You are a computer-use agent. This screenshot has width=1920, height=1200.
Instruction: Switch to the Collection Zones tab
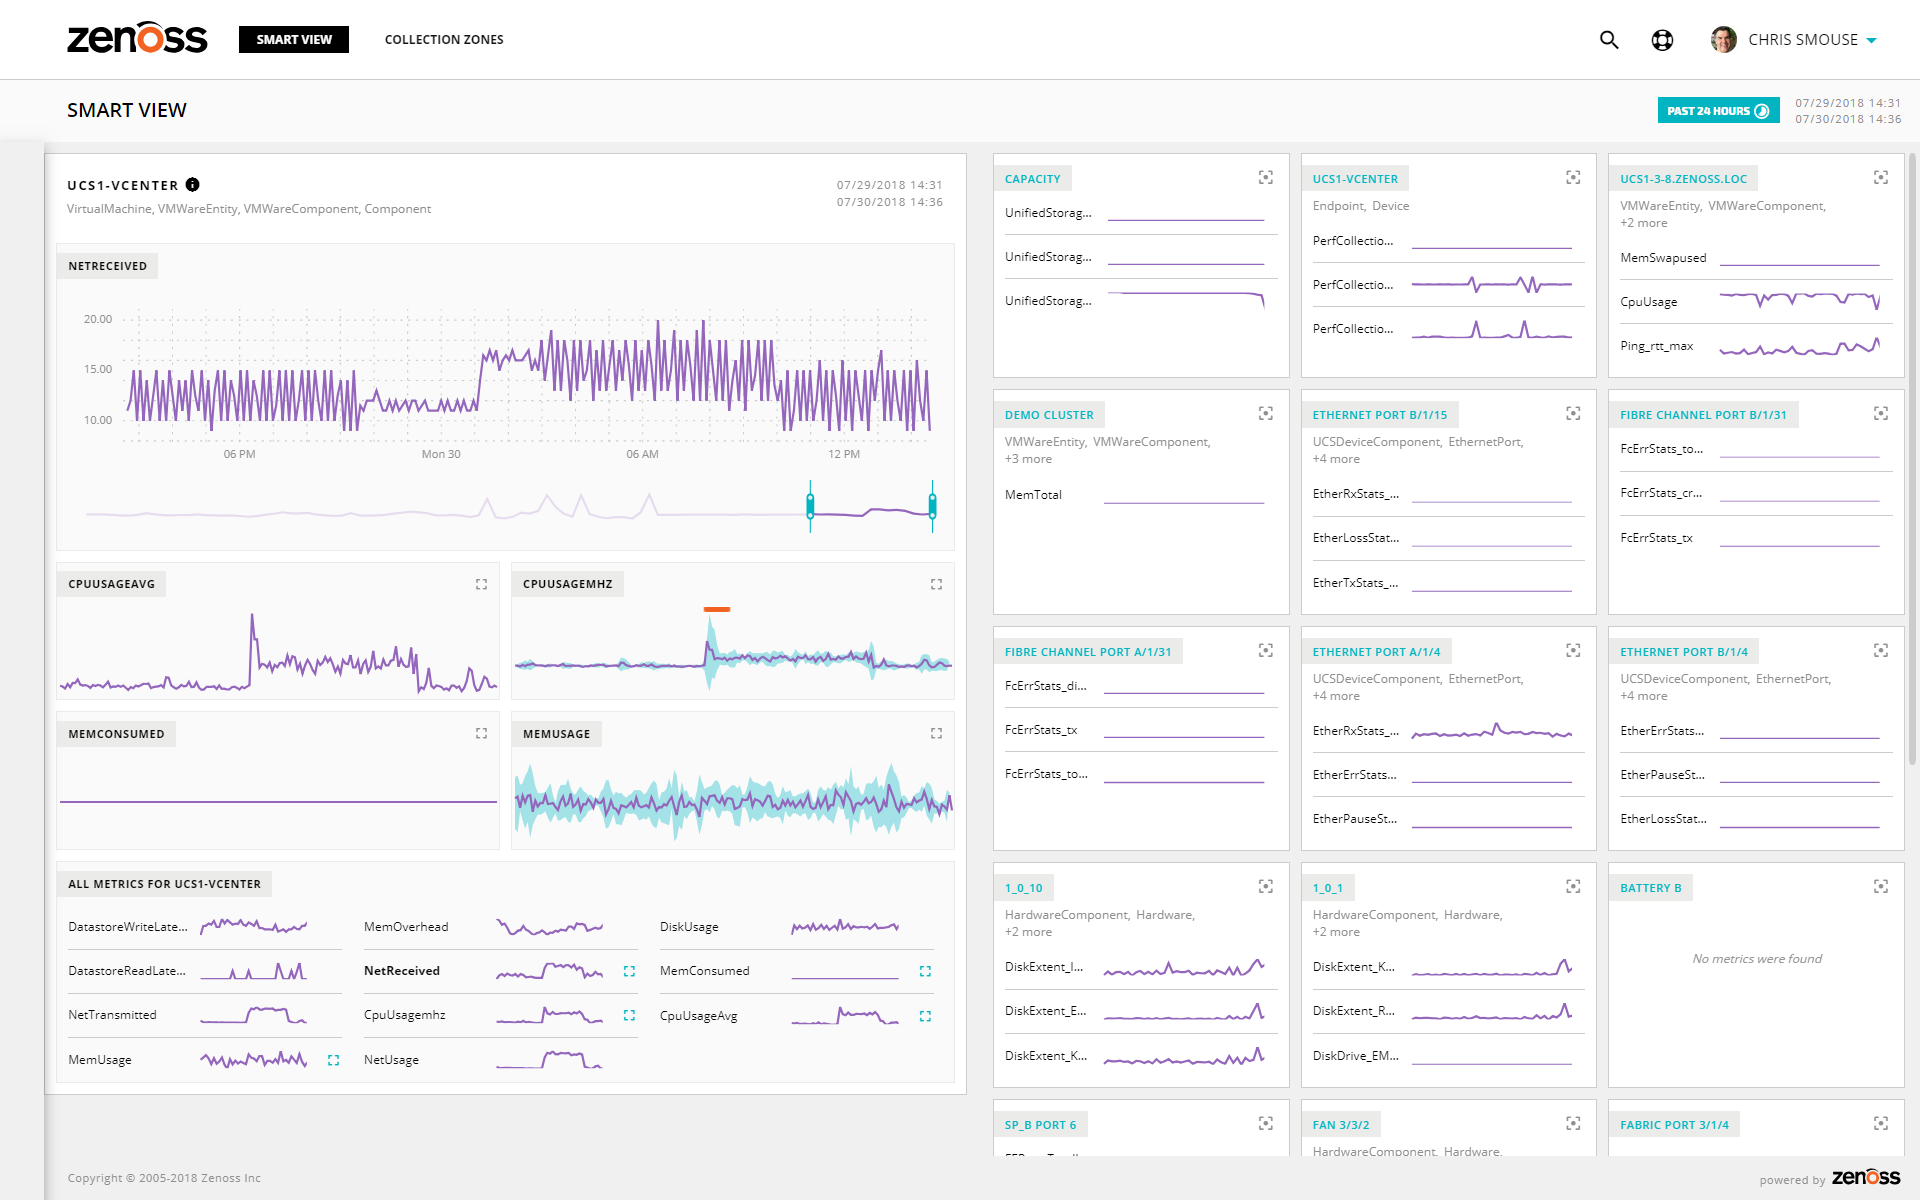click(x=444, y=40)
